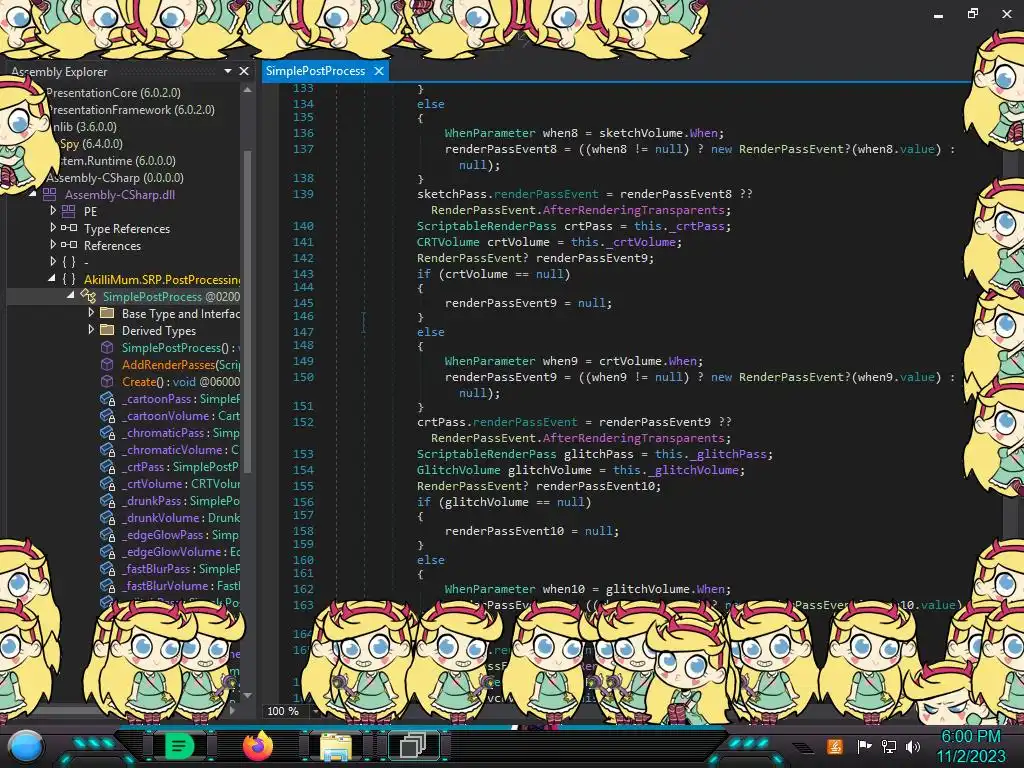Screen dimensions: 1024x768
Task: Open Firefox from the taskbar
Action: coord(257,746)
